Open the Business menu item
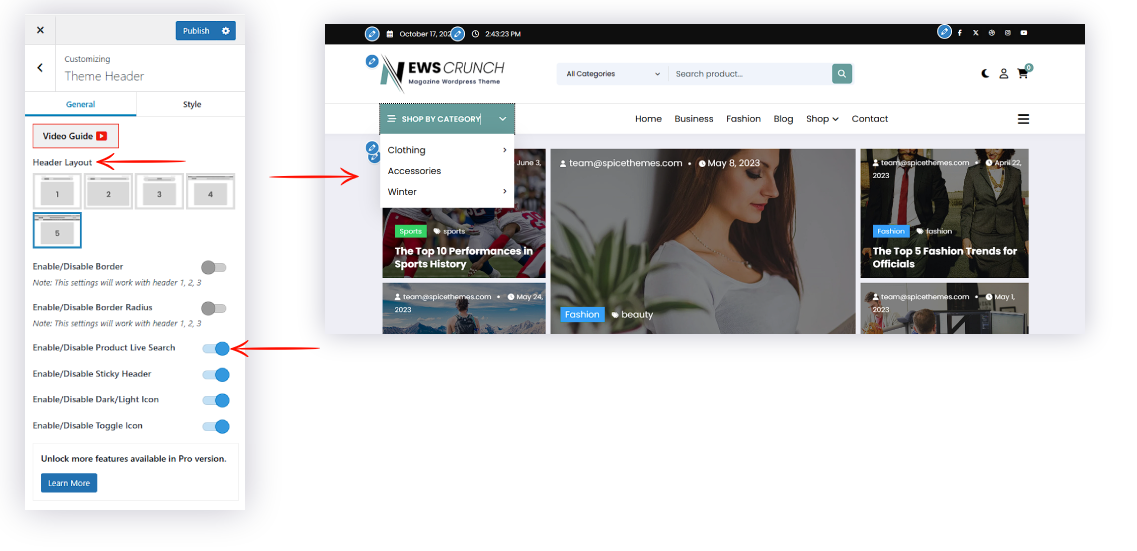 (x=693, y=119)
